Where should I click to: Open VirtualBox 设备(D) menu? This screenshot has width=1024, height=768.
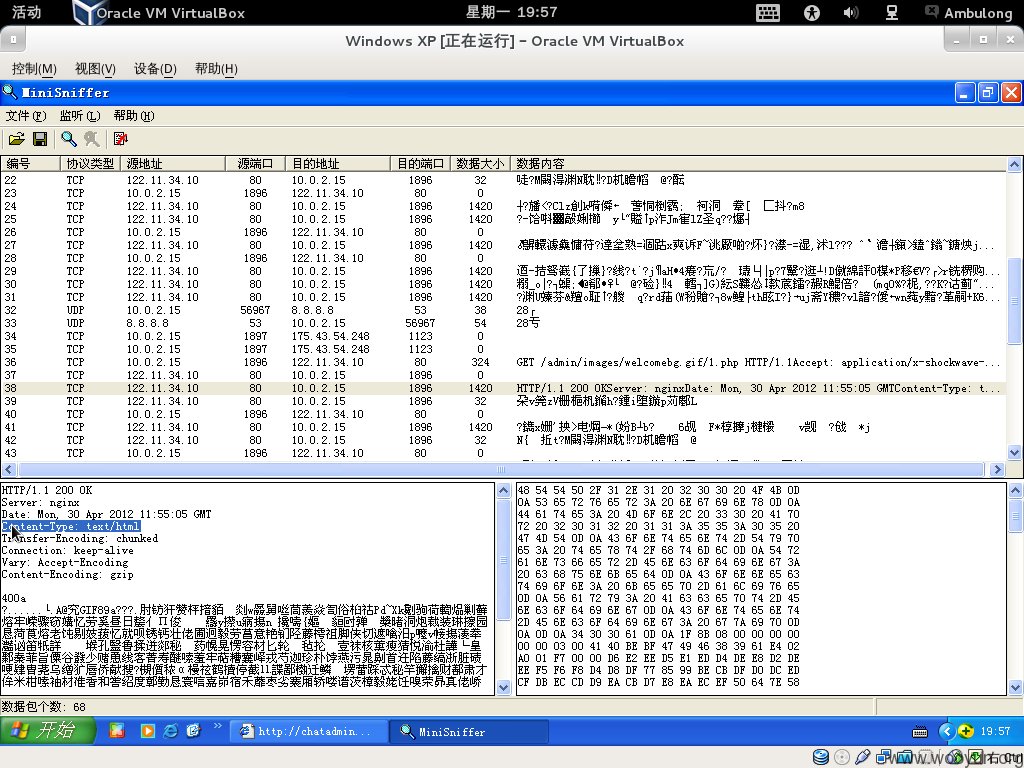(x=155, y=69)
